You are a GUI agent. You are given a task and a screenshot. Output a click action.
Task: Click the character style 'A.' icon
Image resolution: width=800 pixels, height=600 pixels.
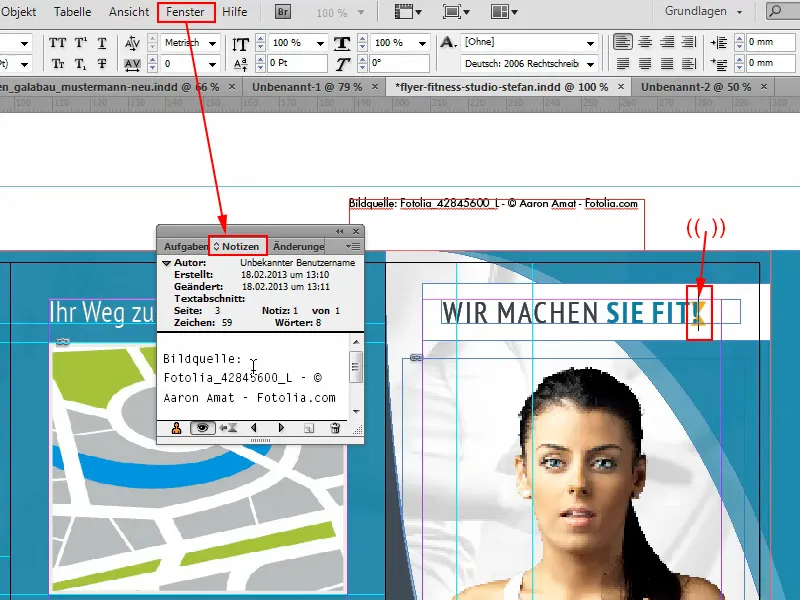[448, 42]
